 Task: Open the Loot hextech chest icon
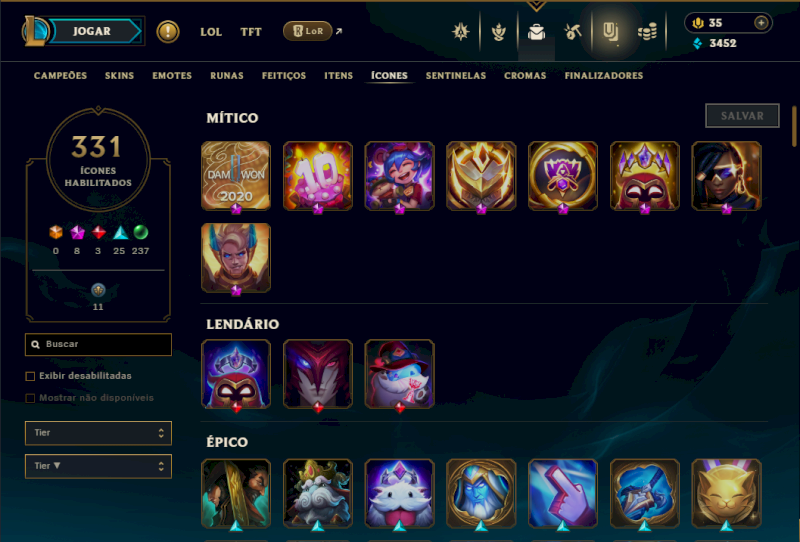536,32
